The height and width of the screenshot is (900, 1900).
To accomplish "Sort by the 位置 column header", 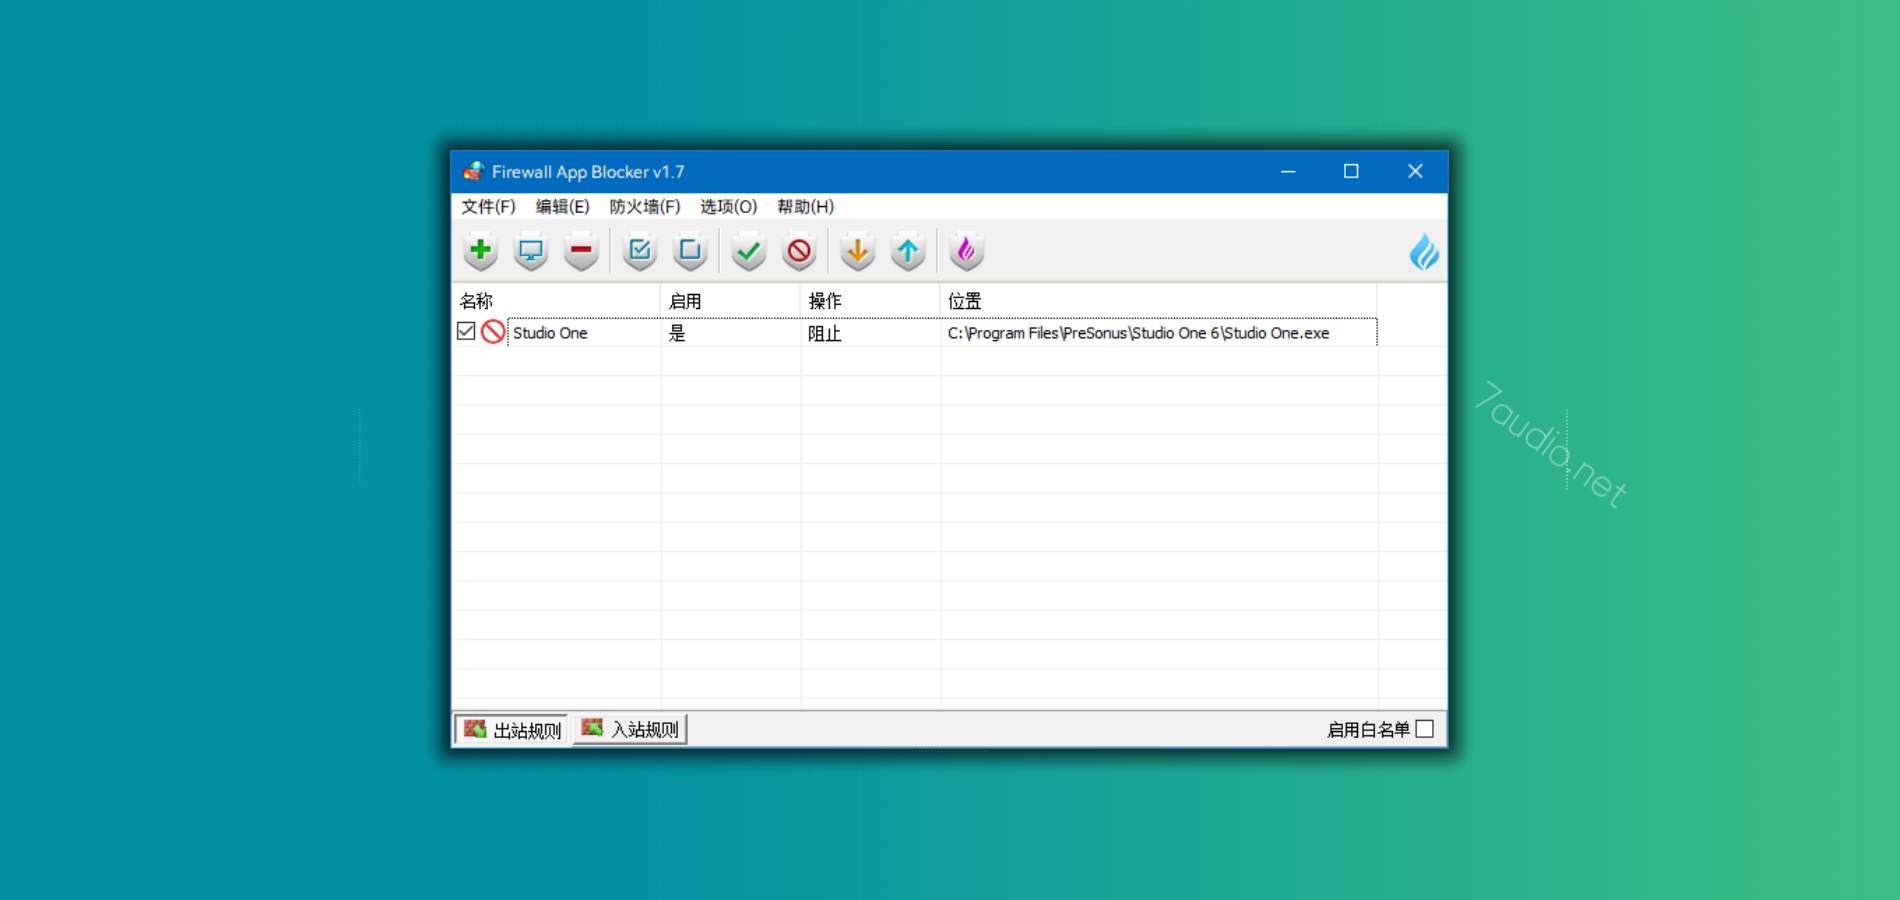I will coord(1159,301).
